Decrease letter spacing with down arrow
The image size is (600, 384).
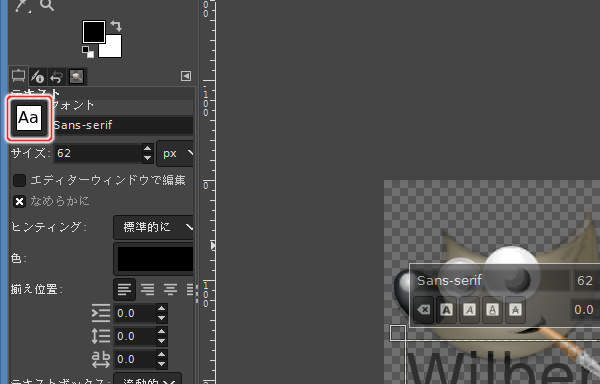pos(161,364)
